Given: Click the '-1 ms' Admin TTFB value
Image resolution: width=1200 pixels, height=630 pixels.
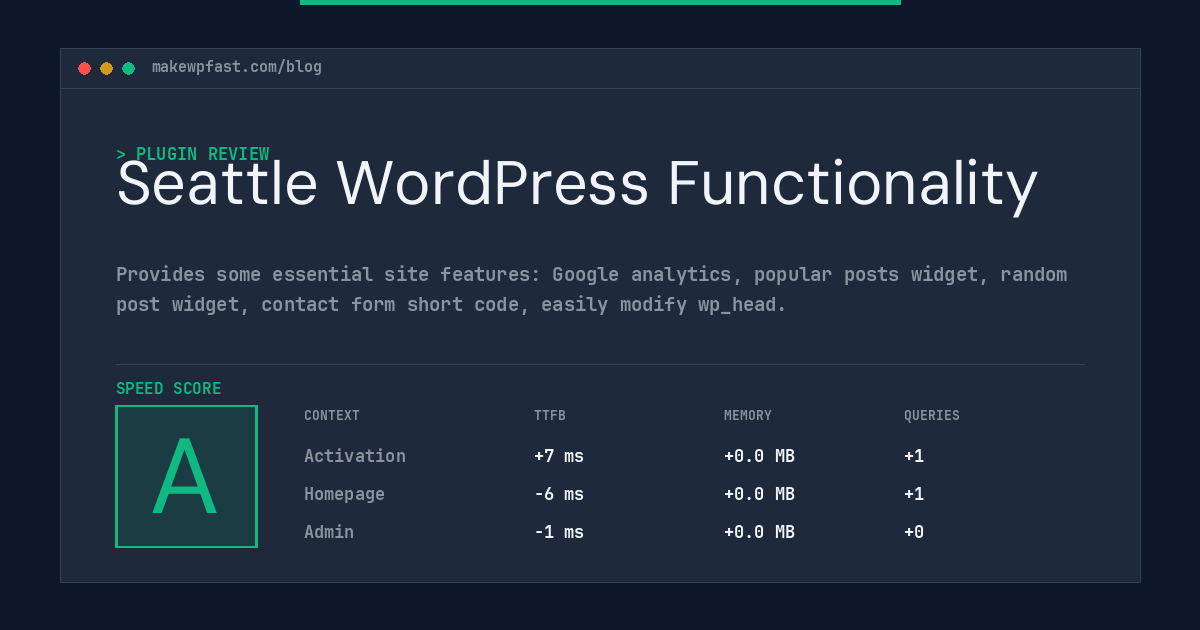Looking at the screenshot, I should pos(559,532).
